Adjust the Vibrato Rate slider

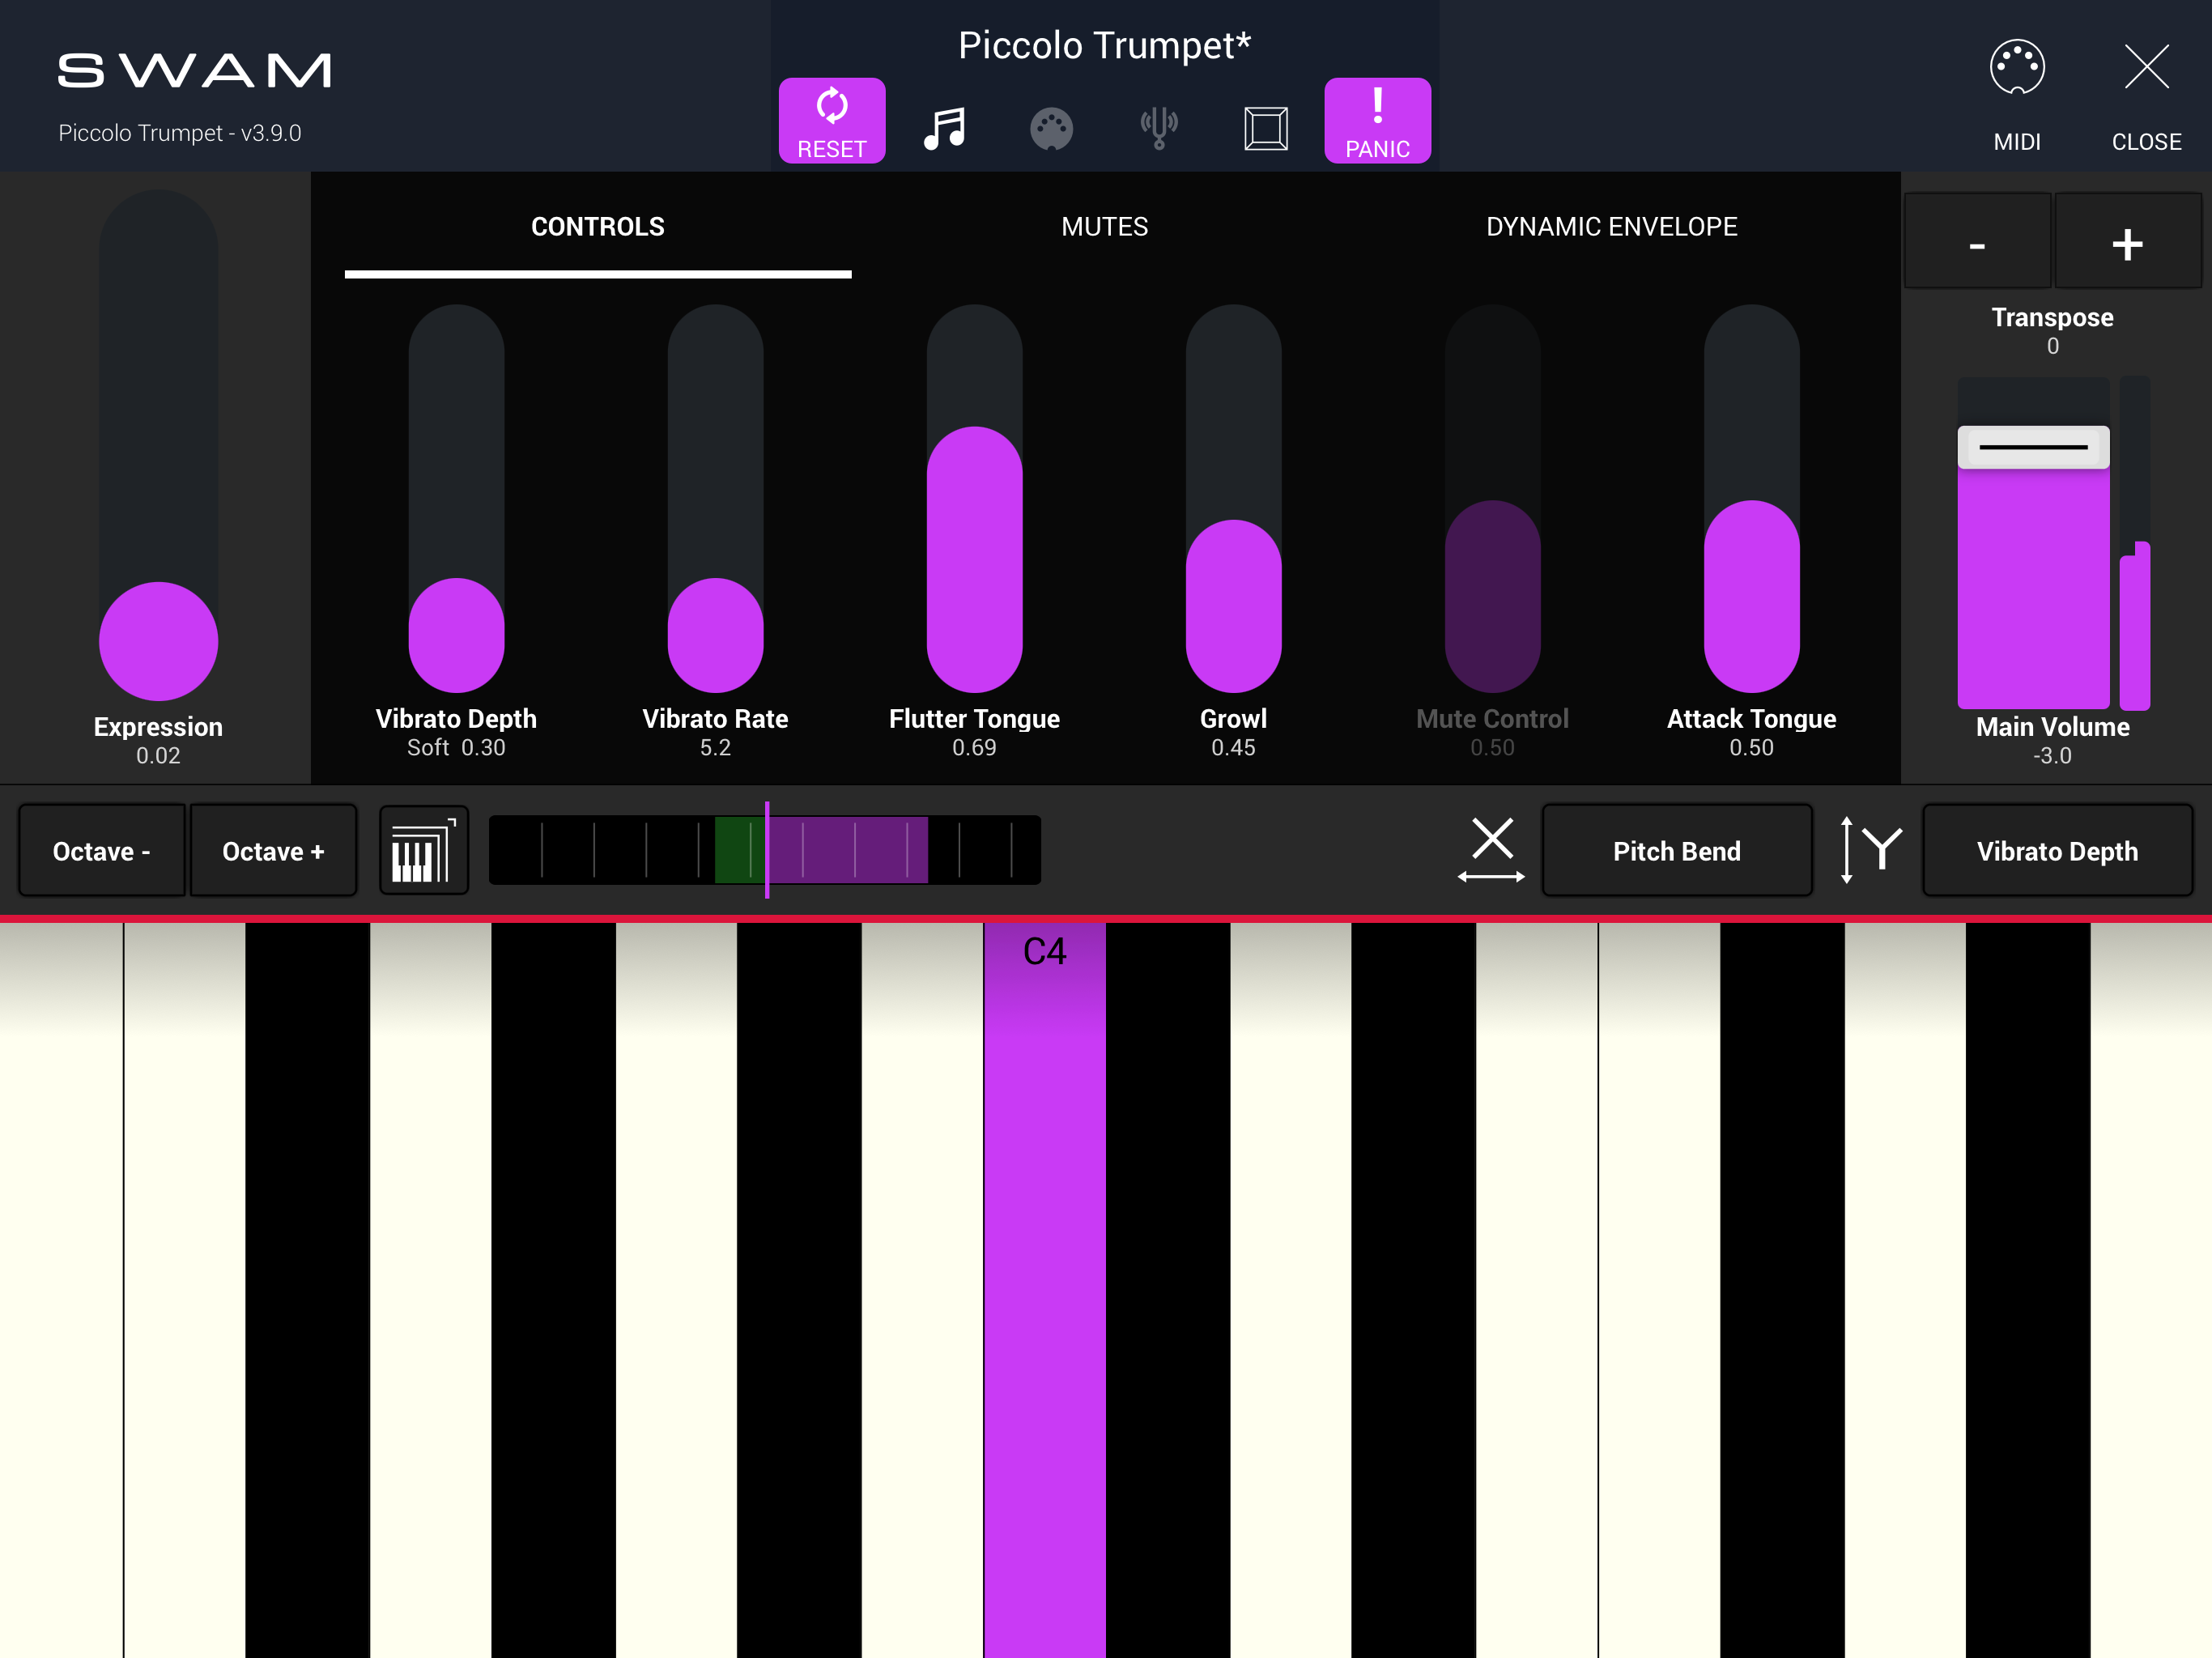click(x=715, y=498)
